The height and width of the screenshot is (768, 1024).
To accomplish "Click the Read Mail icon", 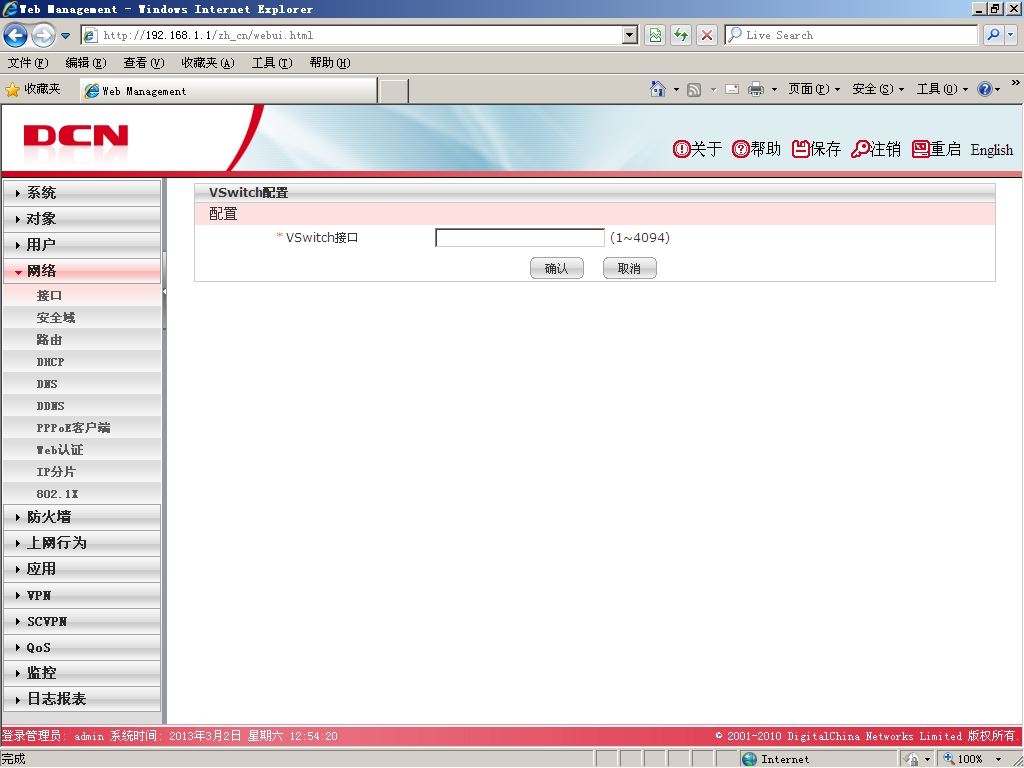I will [x=732, y=89].
